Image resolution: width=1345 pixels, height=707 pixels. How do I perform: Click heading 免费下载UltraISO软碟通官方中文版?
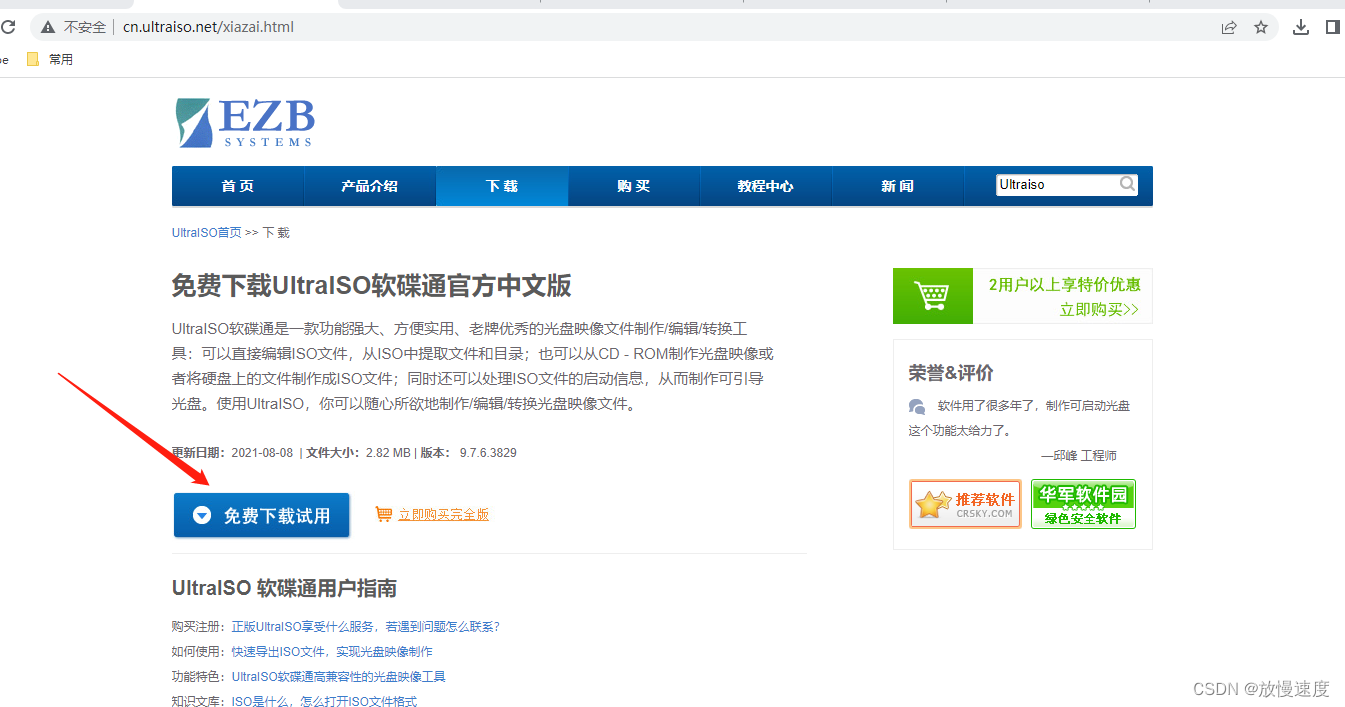tap(372, 286)
